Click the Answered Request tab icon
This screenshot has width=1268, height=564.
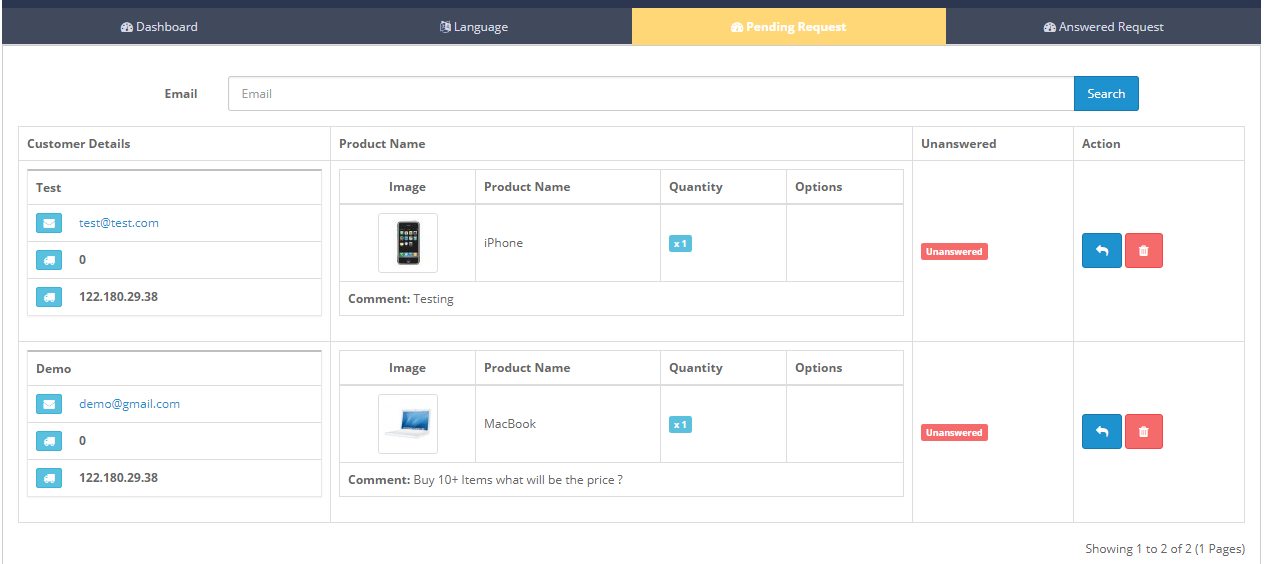(1050, 27)
